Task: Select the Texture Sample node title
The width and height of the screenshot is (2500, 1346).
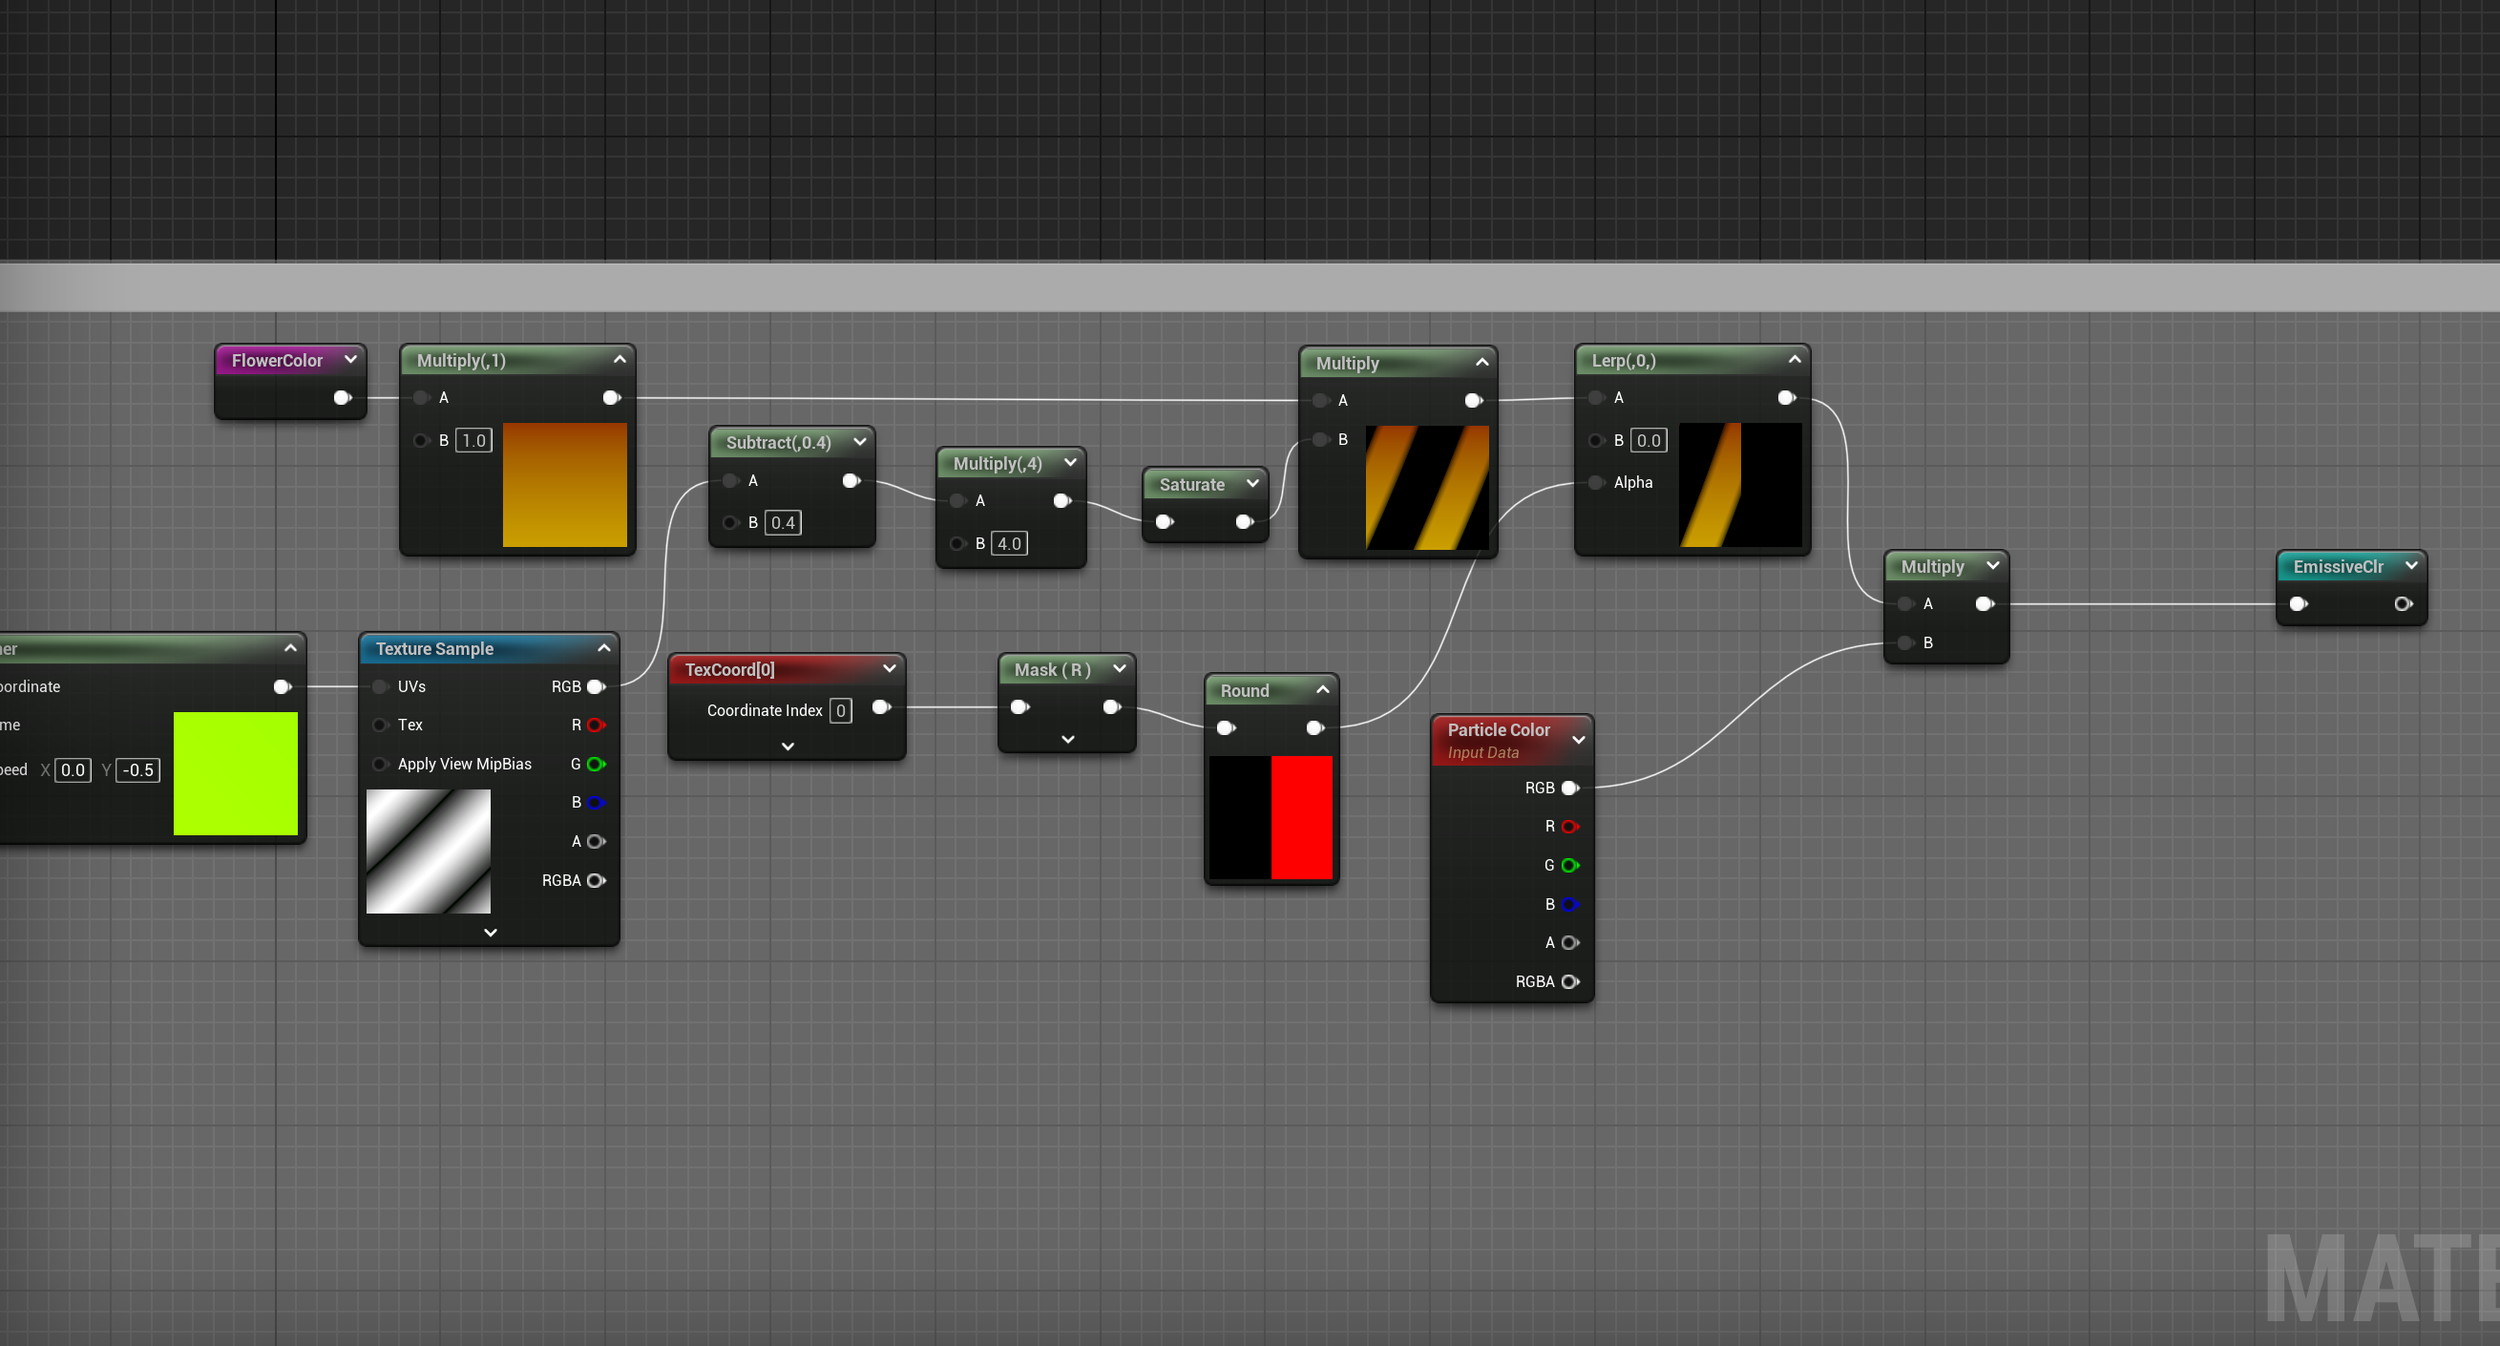Action: (x=435, y=649)
